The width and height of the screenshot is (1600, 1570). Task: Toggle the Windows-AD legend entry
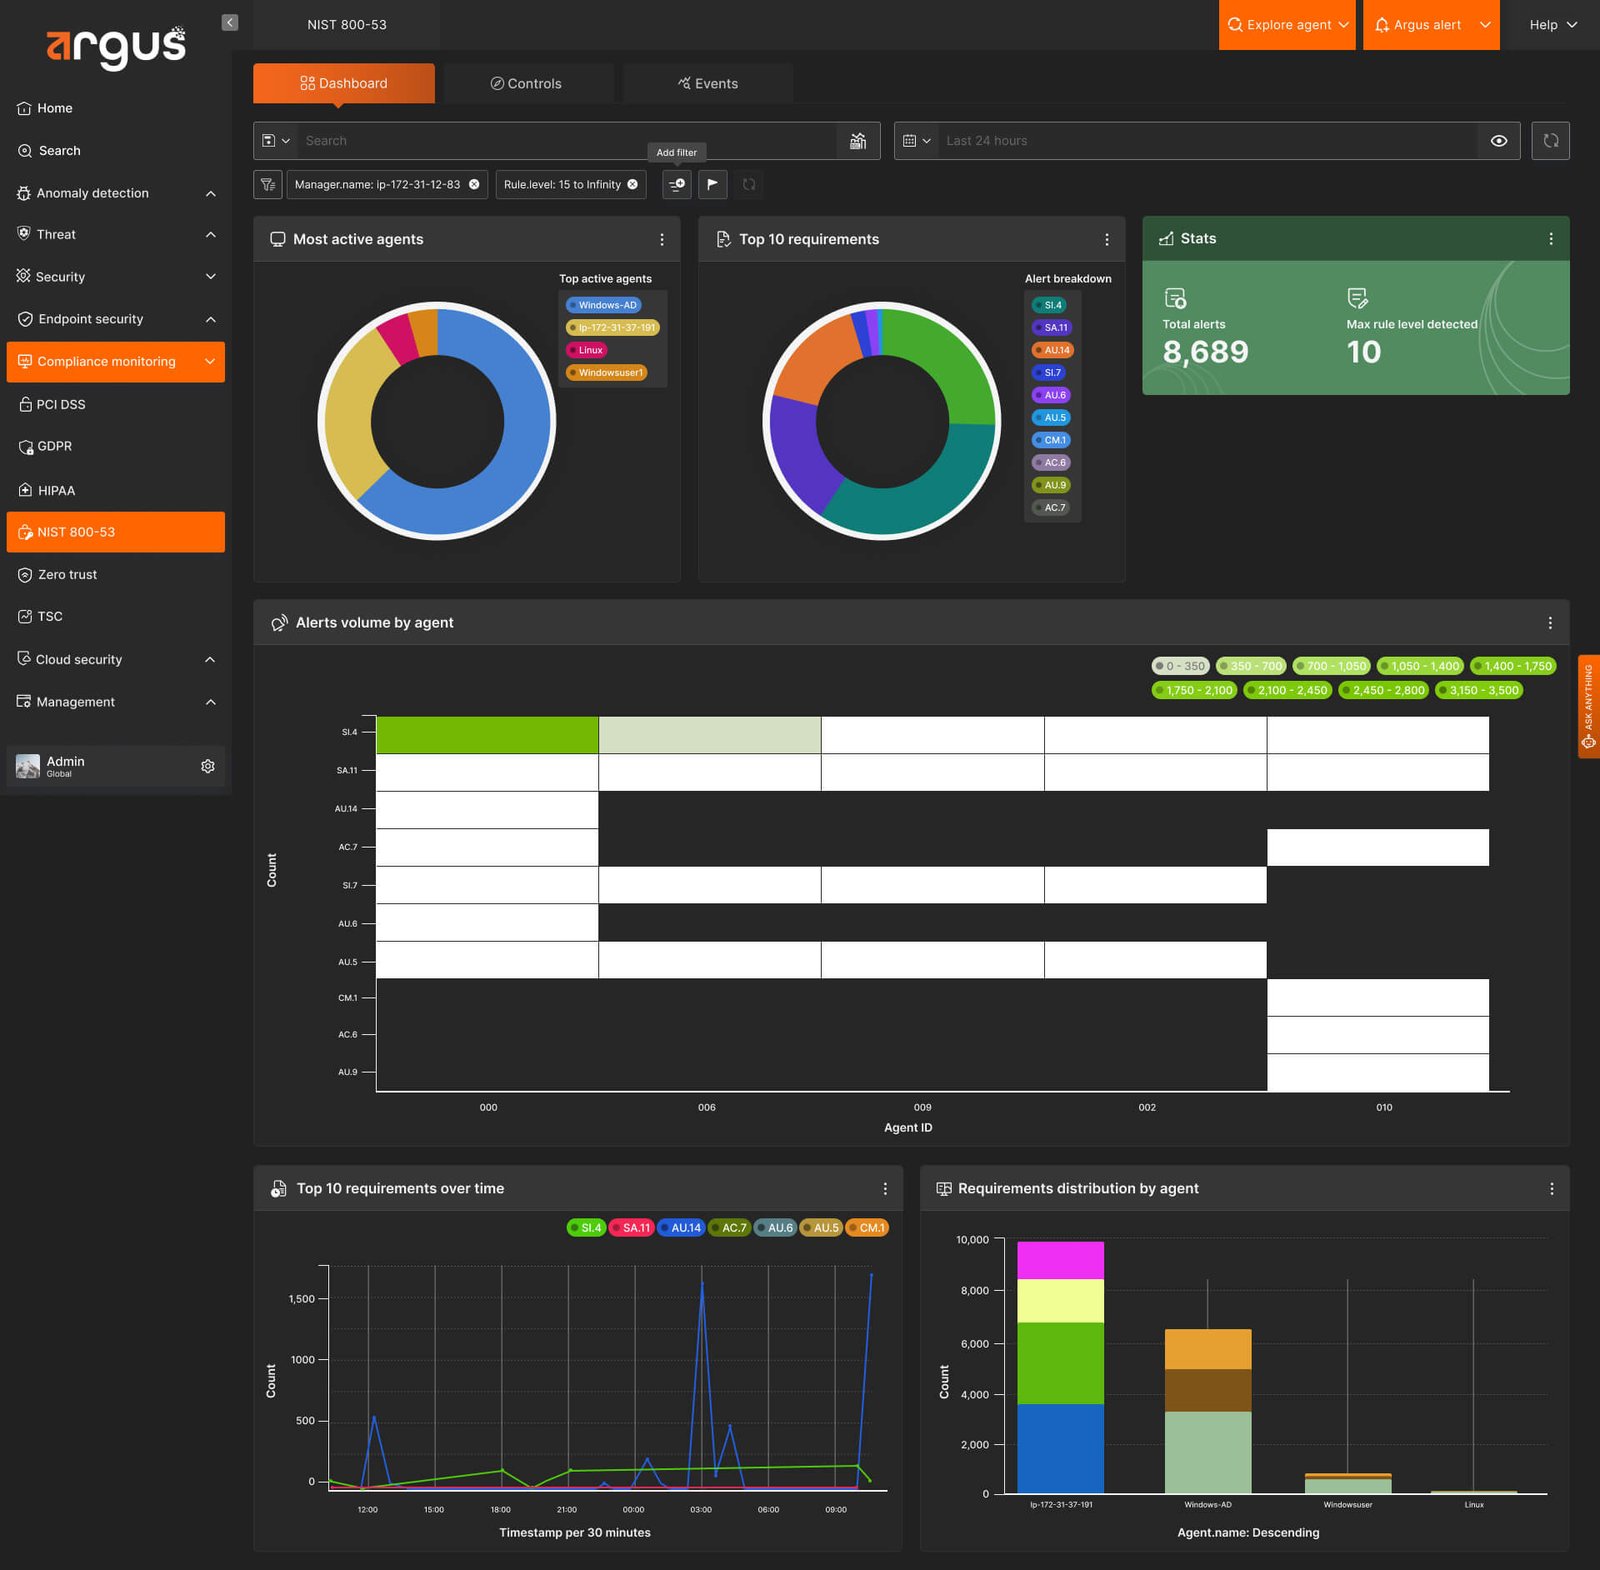[603, 305]
